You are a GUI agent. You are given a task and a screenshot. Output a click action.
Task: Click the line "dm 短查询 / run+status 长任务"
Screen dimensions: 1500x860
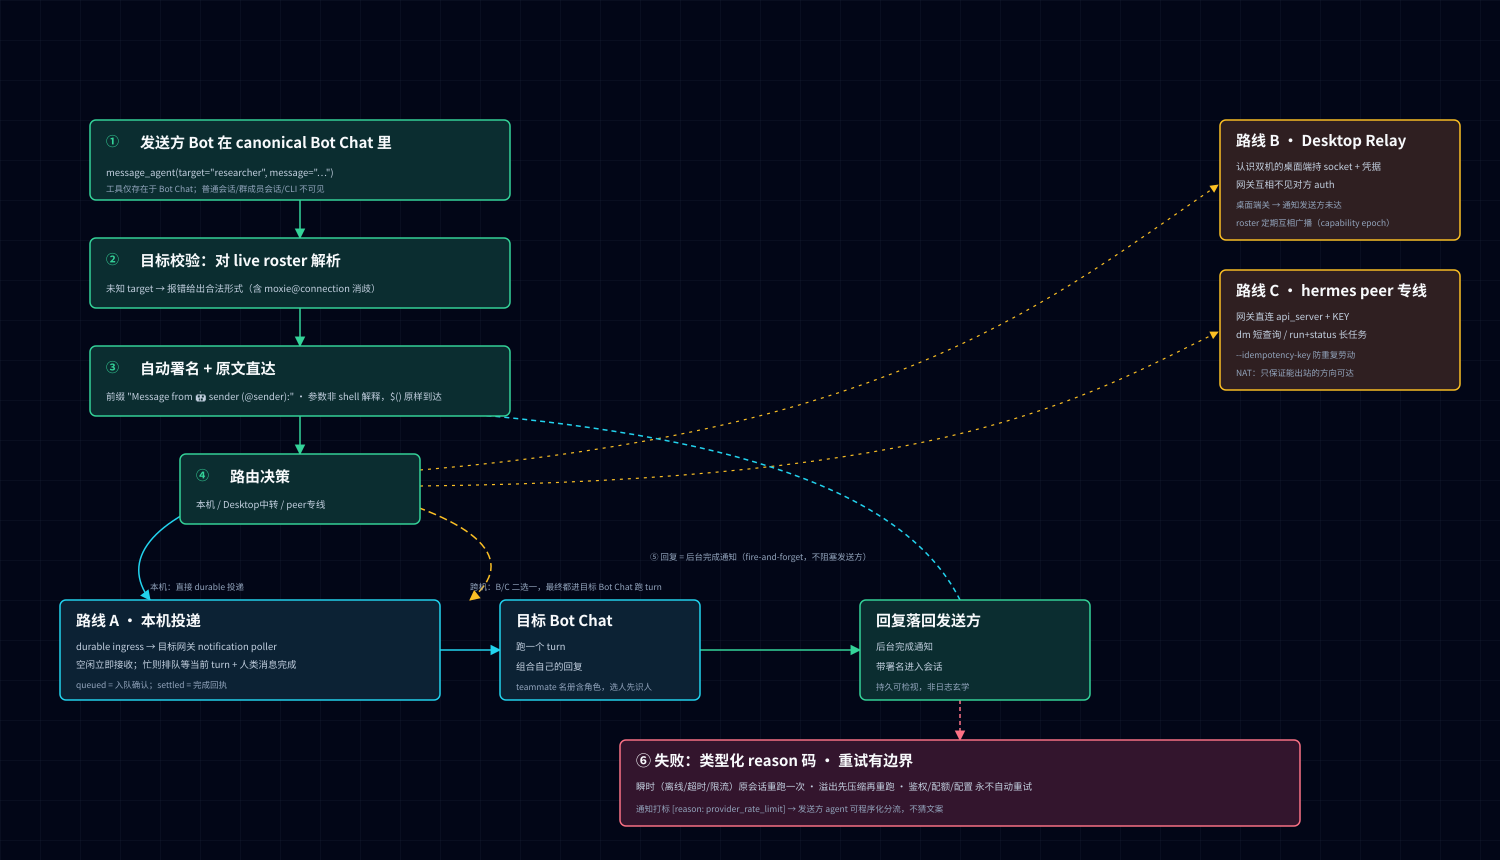pos(1301,335)
